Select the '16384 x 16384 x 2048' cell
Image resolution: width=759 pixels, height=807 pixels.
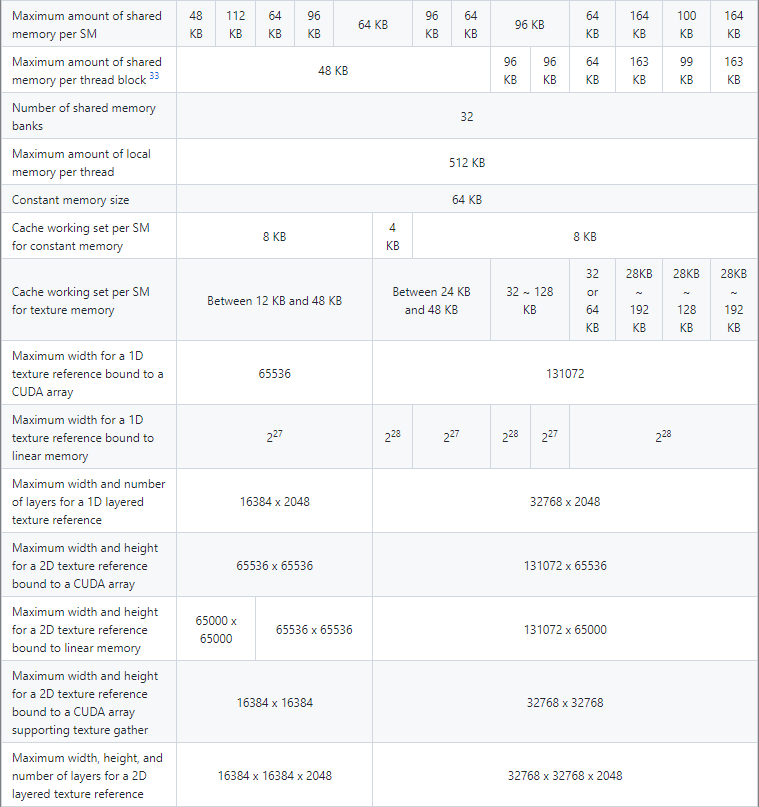(274, 775)
